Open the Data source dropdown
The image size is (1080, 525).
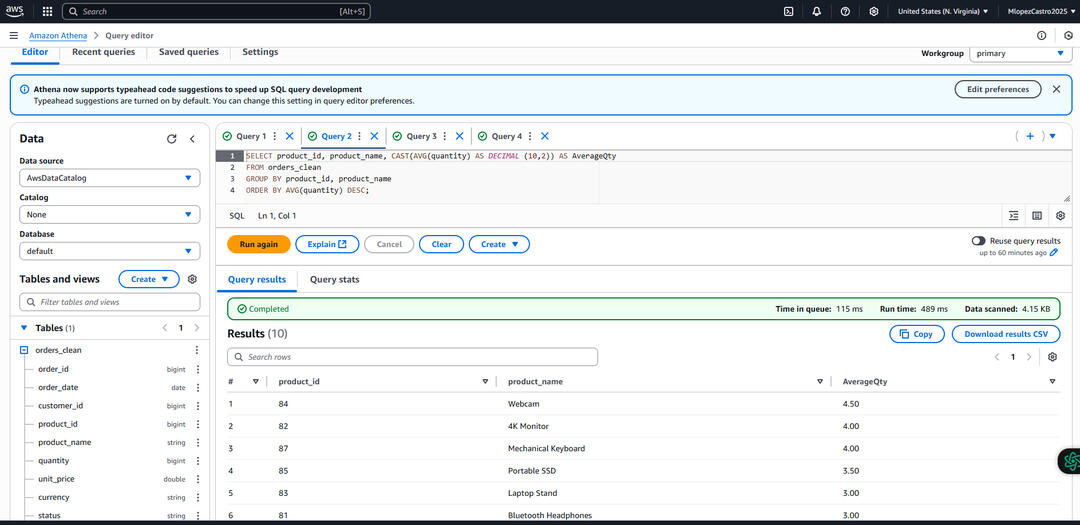point(109,178)
